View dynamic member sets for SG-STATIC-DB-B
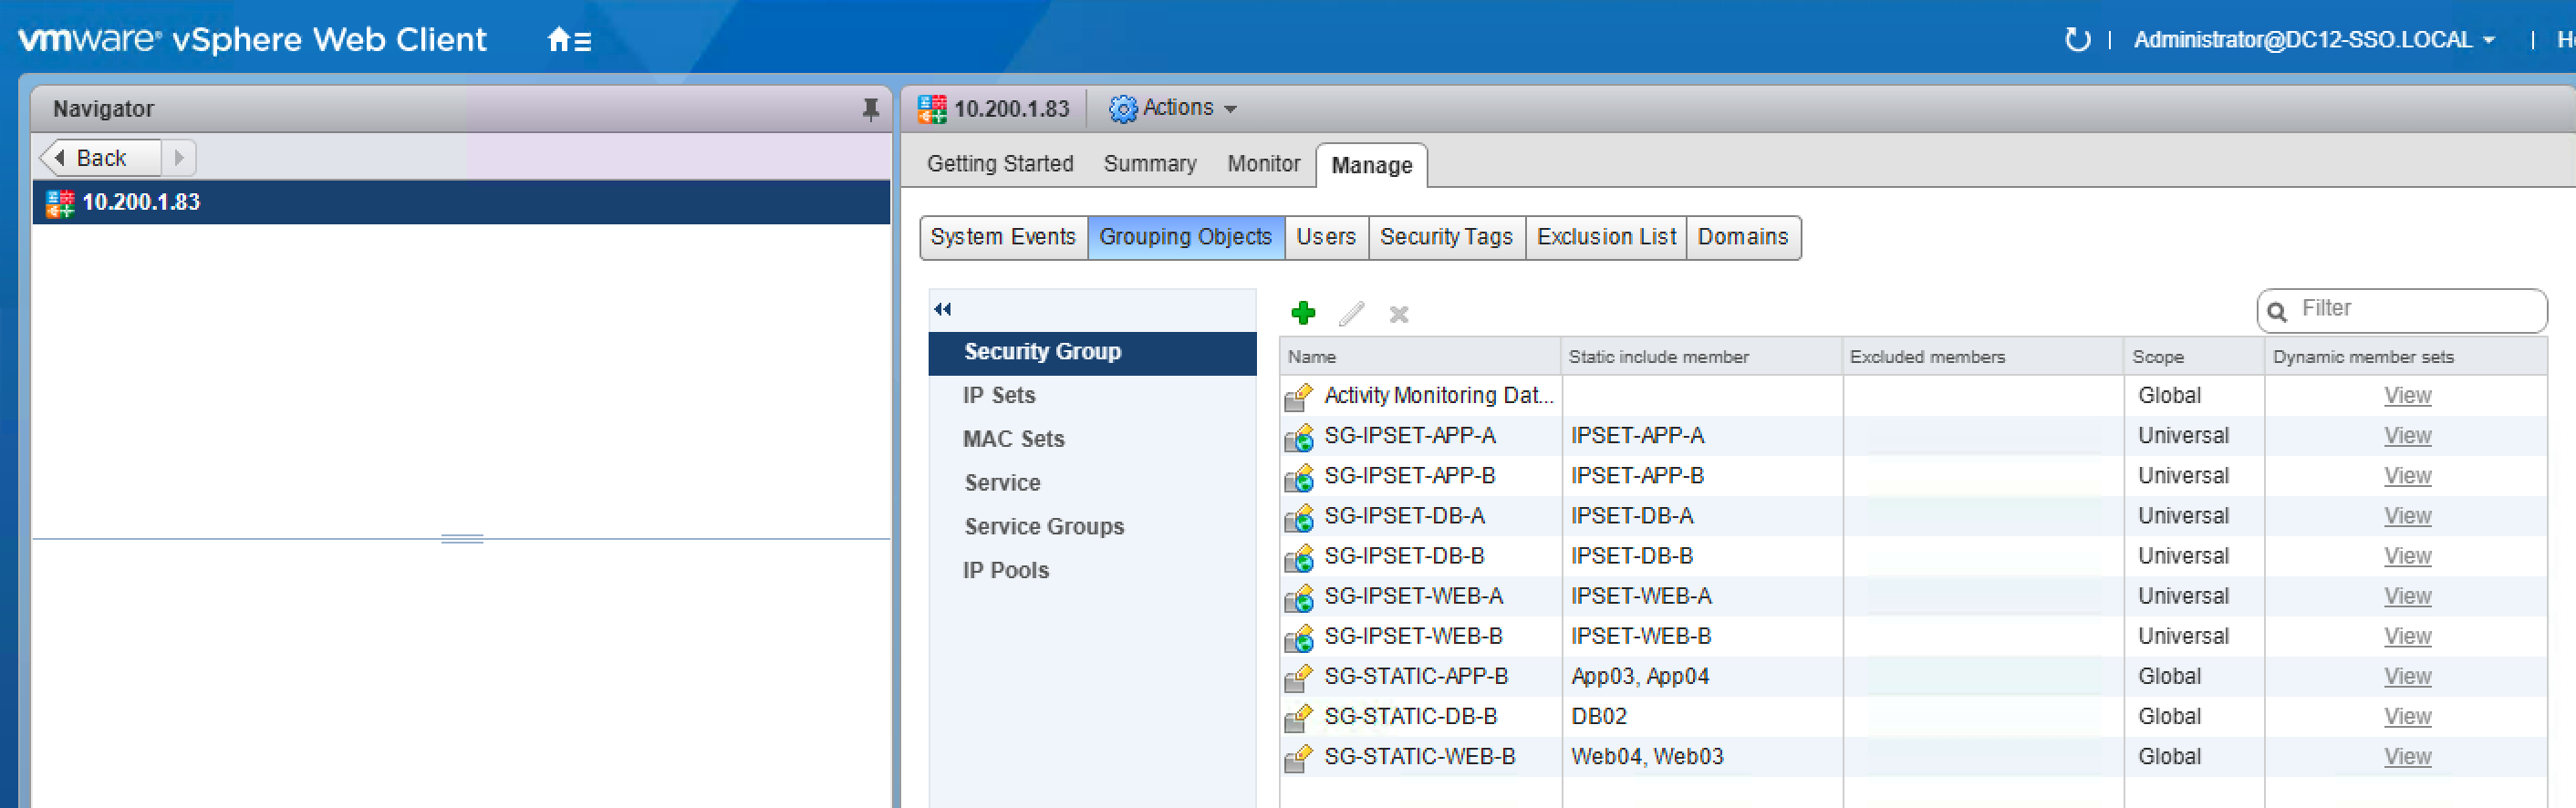Screen dimensions: 2576x808 (2406, 717)
